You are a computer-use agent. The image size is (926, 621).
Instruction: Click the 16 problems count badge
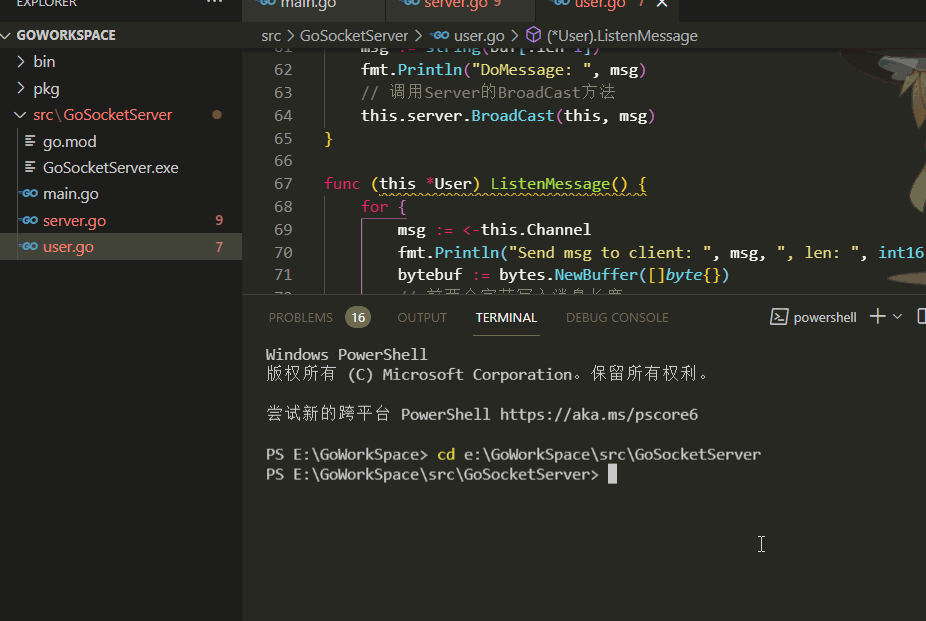click(358, 318)
